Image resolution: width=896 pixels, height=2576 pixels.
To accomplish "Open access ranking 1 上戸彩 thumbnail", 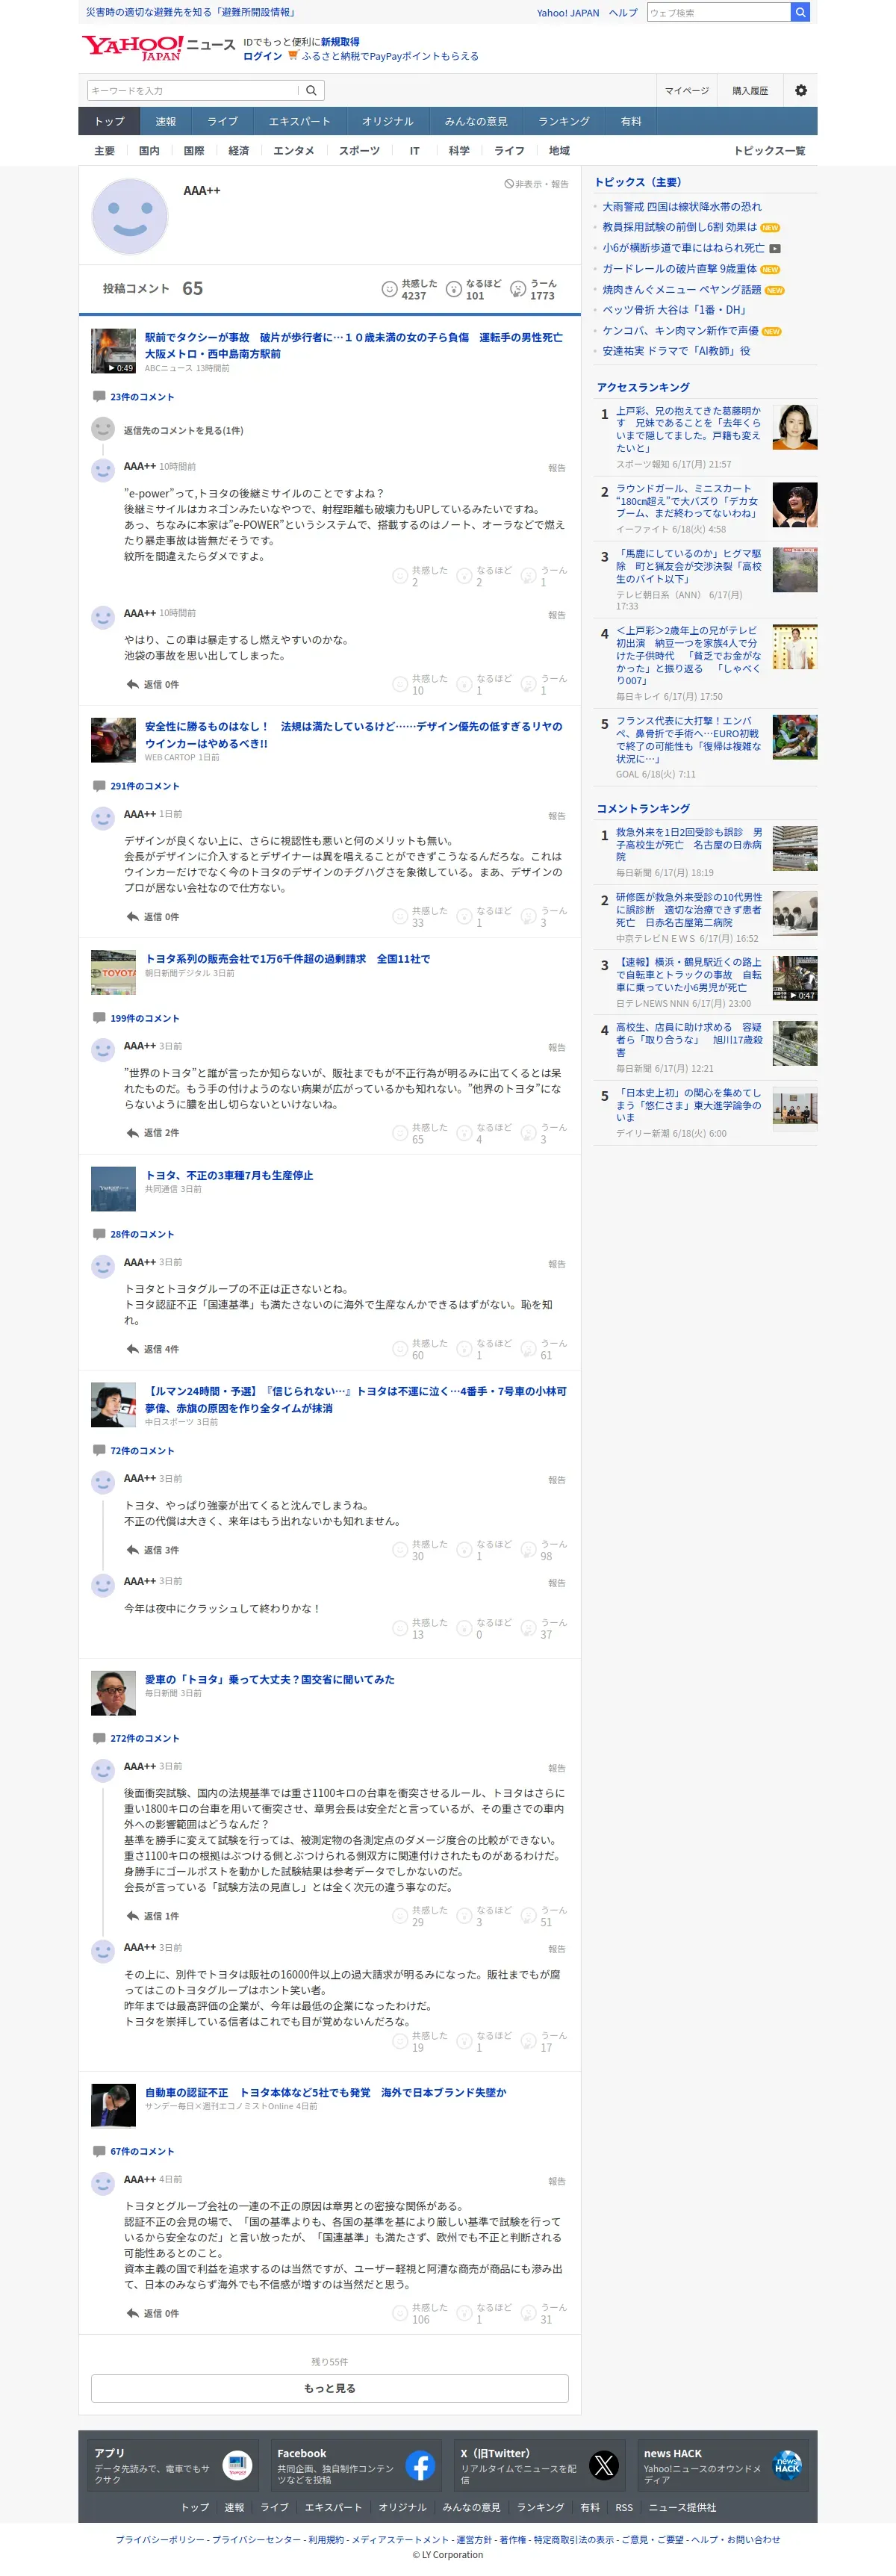I will (795, 427).
